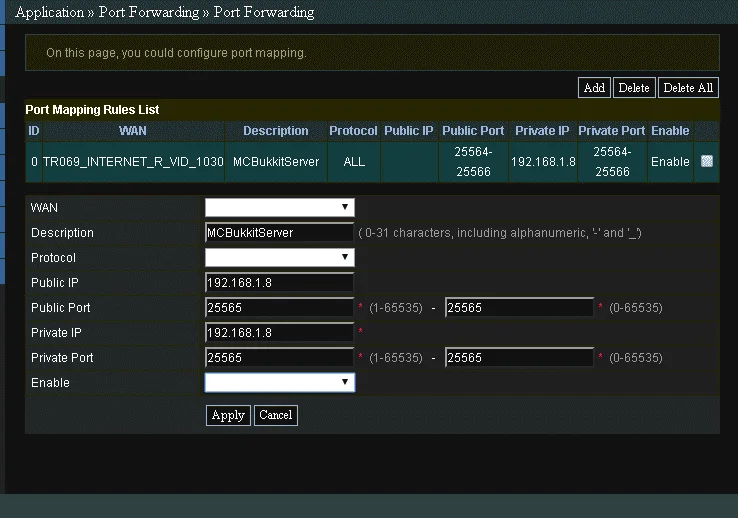Click the Delete All button
The image size is (738, 518).
click(688, 88)
